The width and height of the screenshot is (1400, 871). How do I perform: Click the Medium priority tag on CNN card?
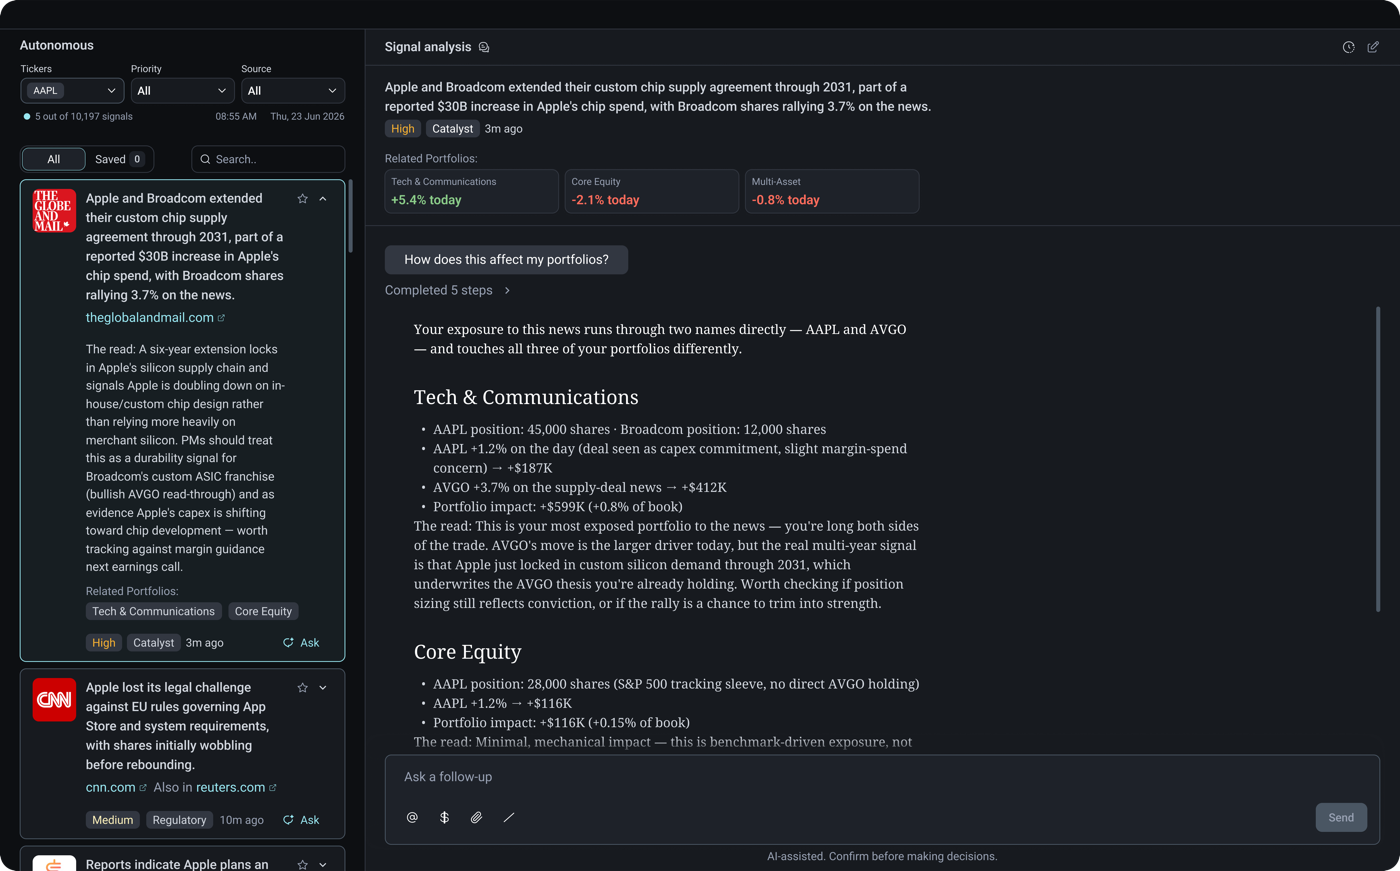pyautogui.click(x=112, y=819)
